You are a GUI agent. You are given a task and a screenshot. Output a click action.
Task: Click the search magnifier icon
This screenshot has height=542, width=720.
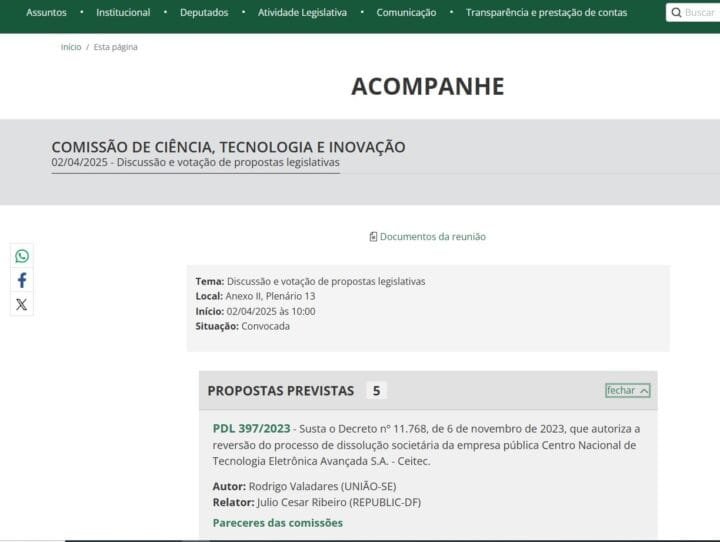click(x=676, y=13)
